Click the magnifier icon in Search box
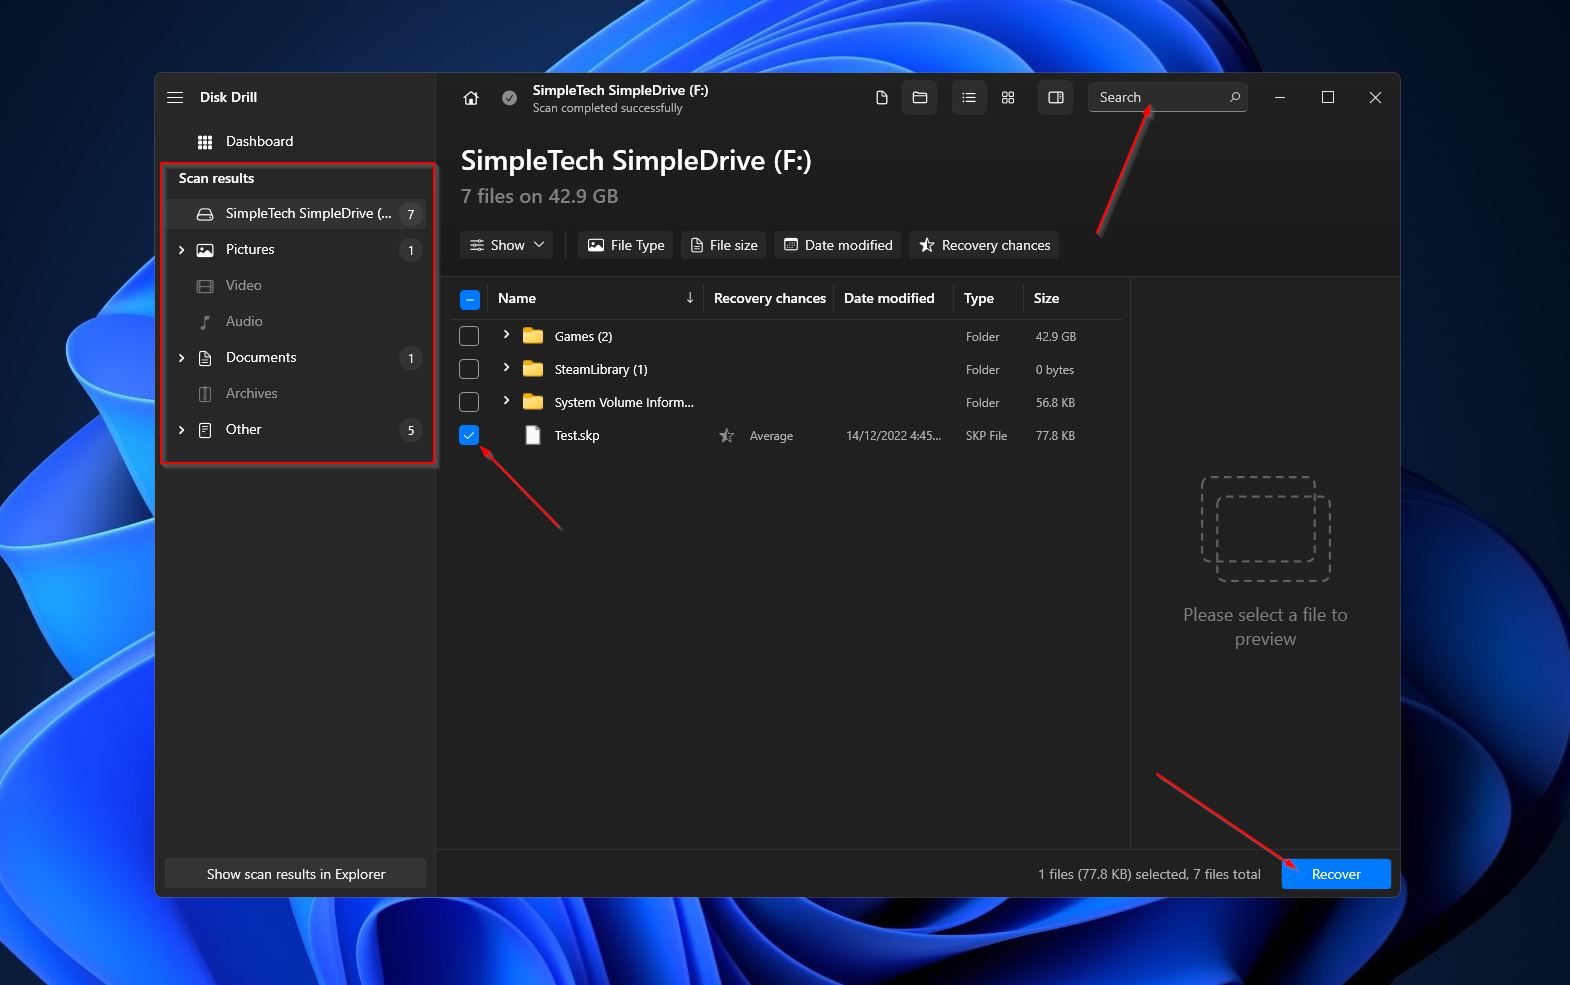 (1234, 97)
